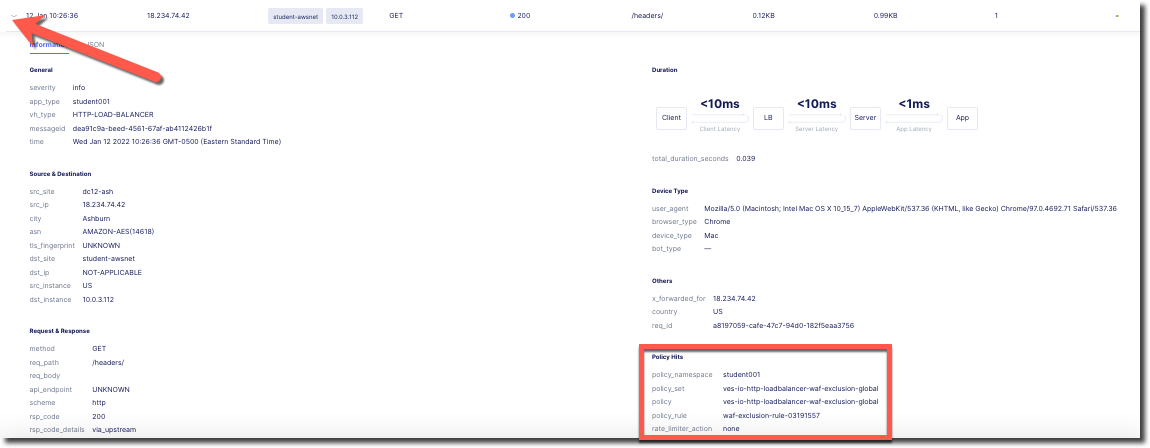Image resolution: width=1150 pixels, height=448 pixels.
Task: Click the waf-exclusion-rule-03191557 policy rule value
Action: [771, 415]
